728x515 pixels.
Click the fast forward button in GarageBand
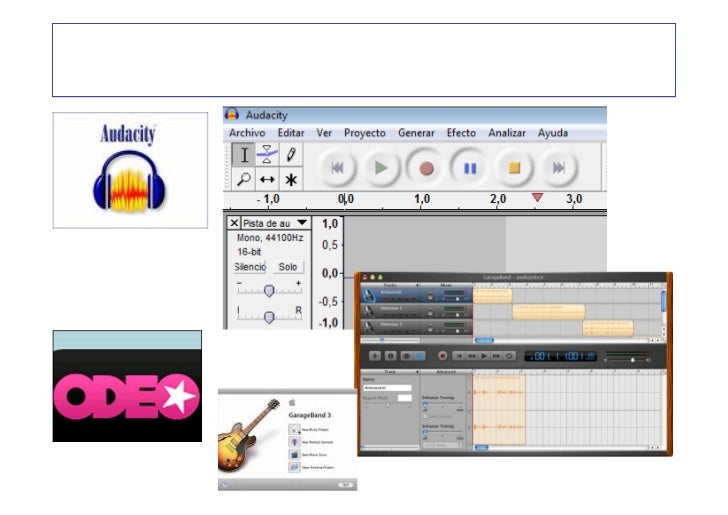click(x=496, y=356)
